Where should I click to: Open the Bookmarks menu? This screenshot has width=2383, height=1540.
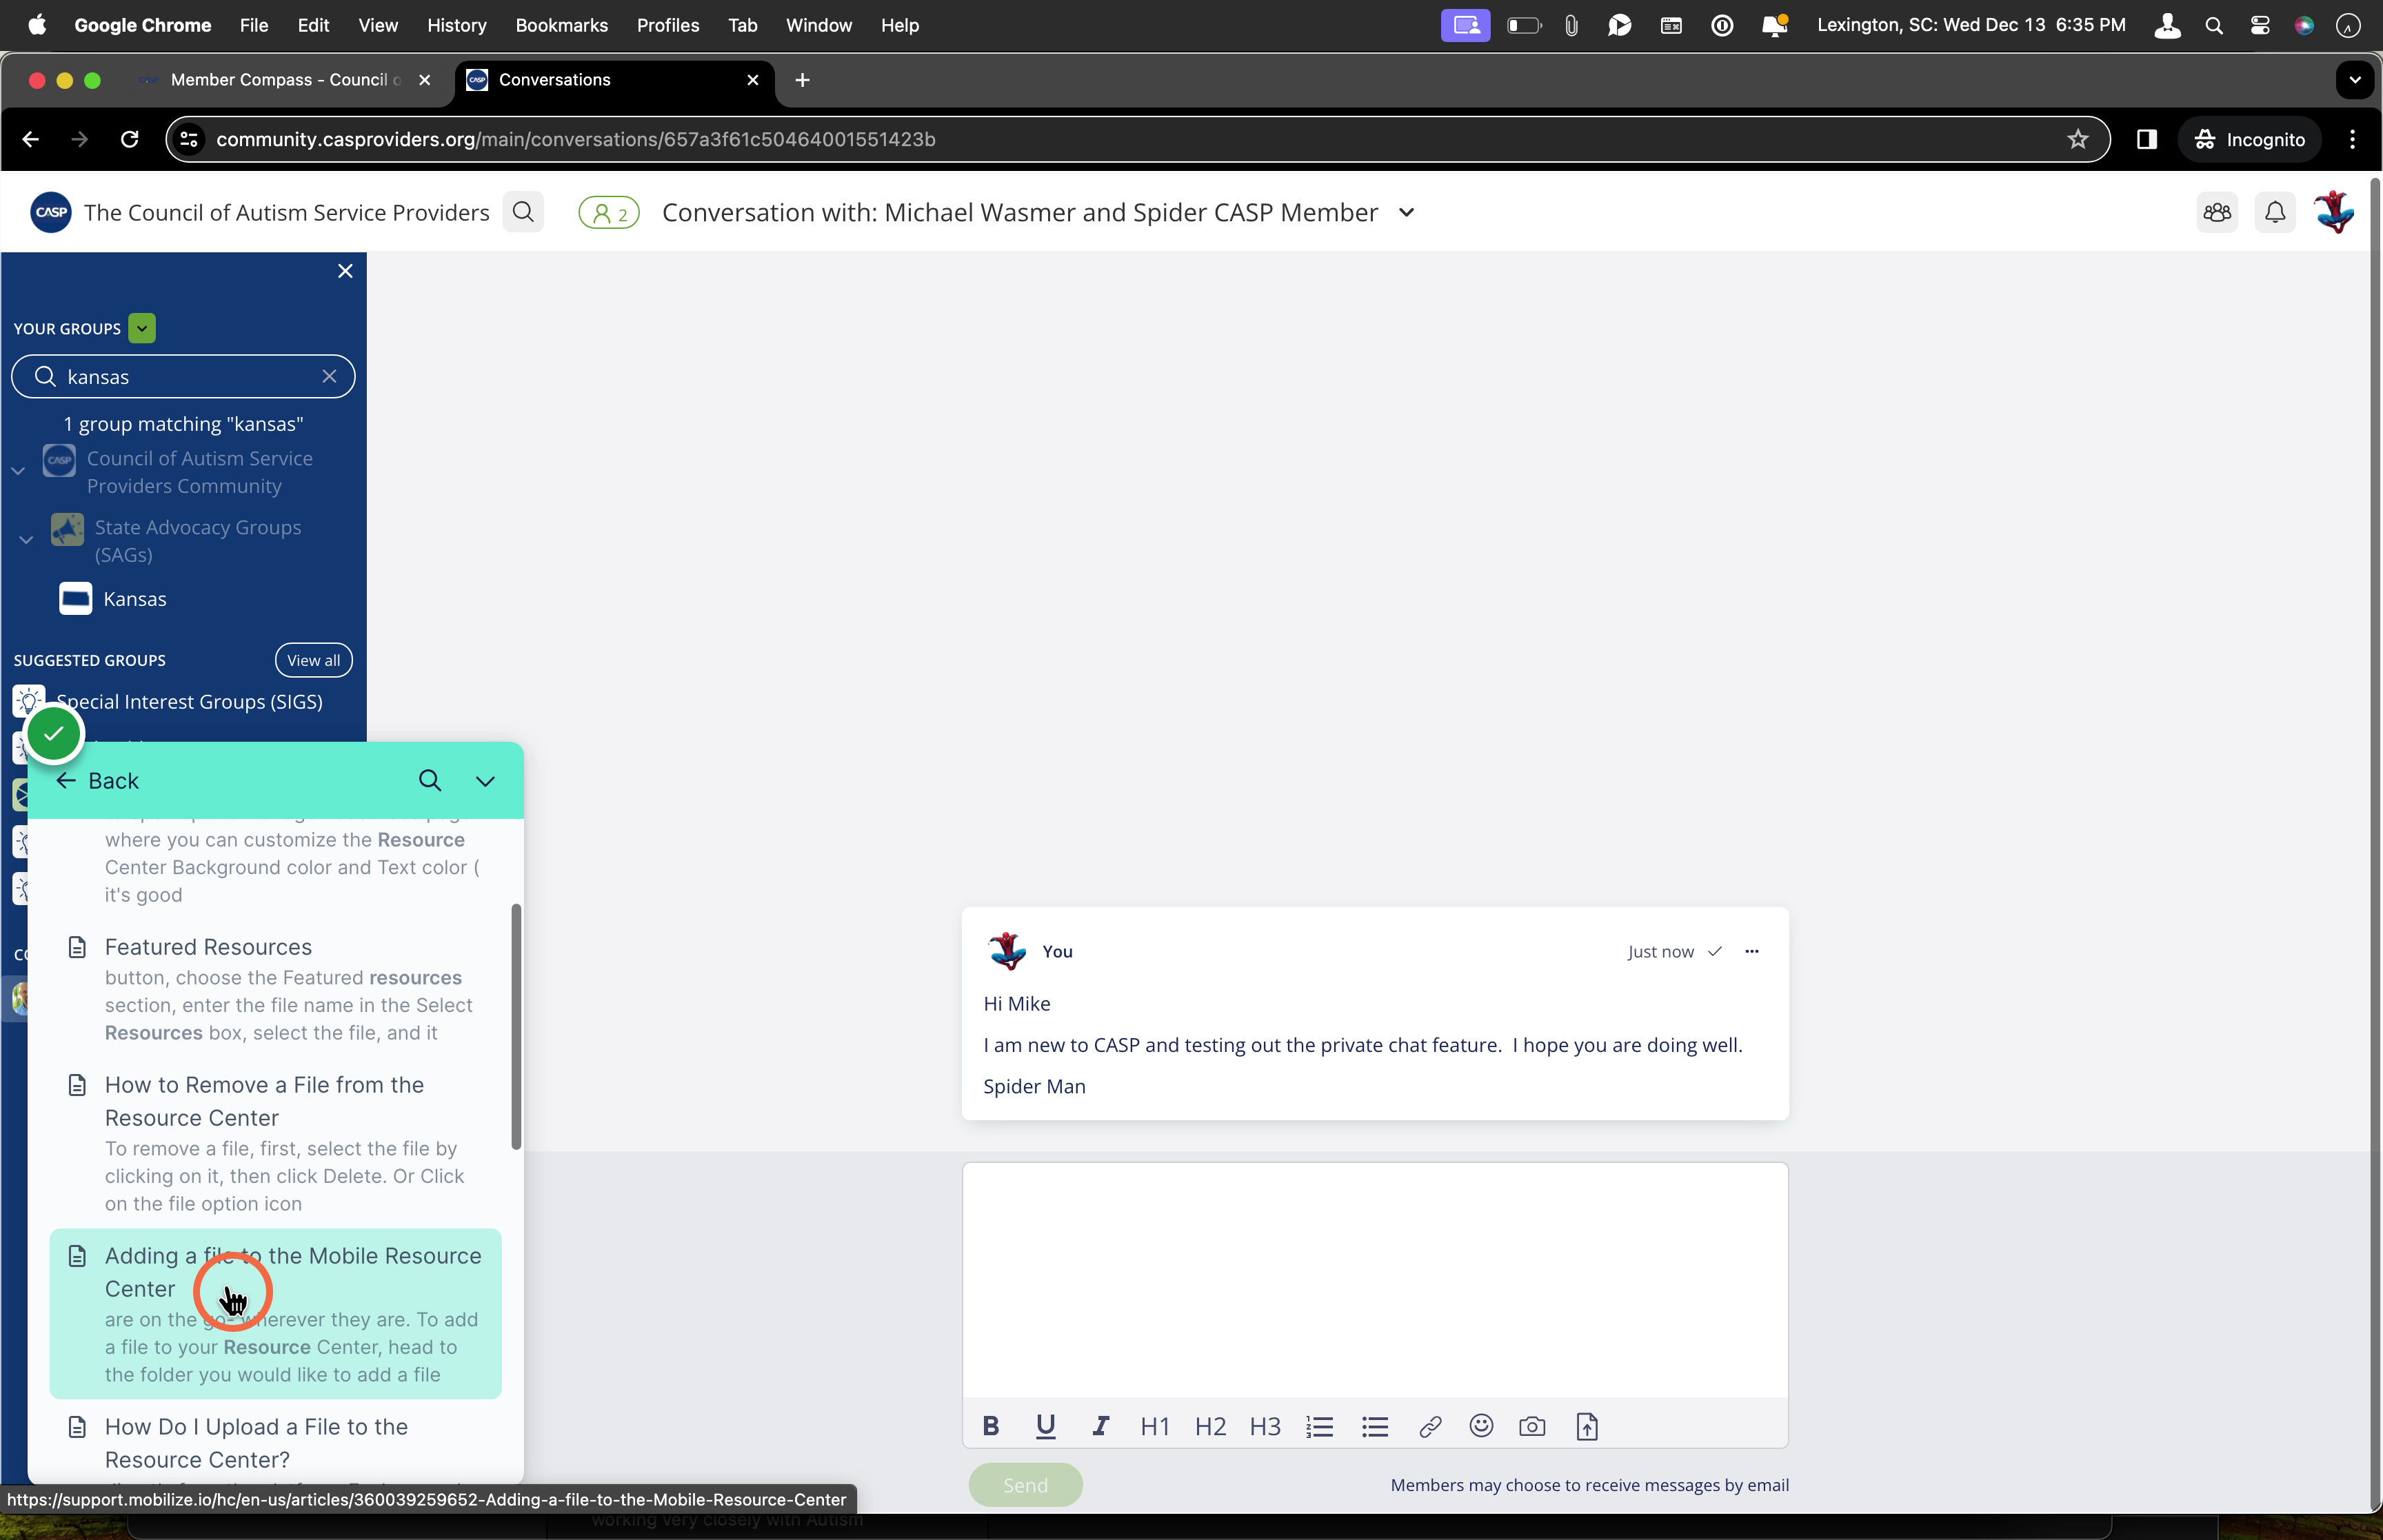pos(561,25)
